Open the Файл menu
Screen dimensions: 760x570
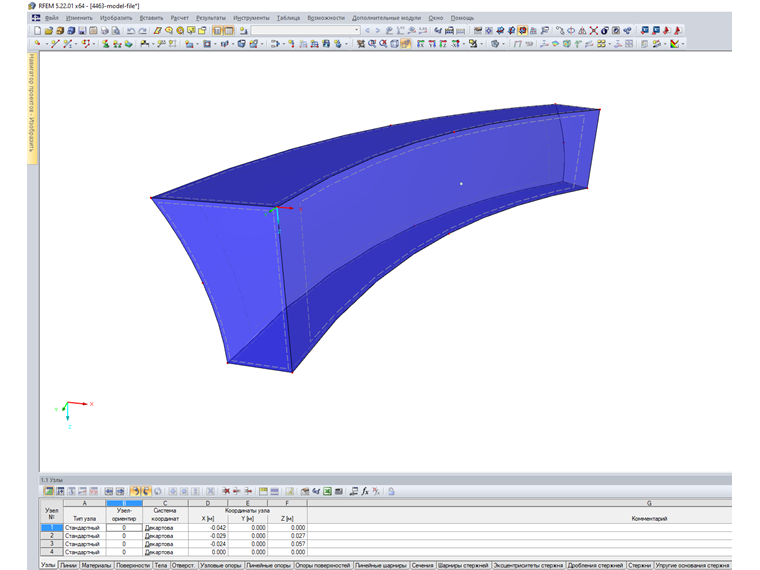(51, 18)
